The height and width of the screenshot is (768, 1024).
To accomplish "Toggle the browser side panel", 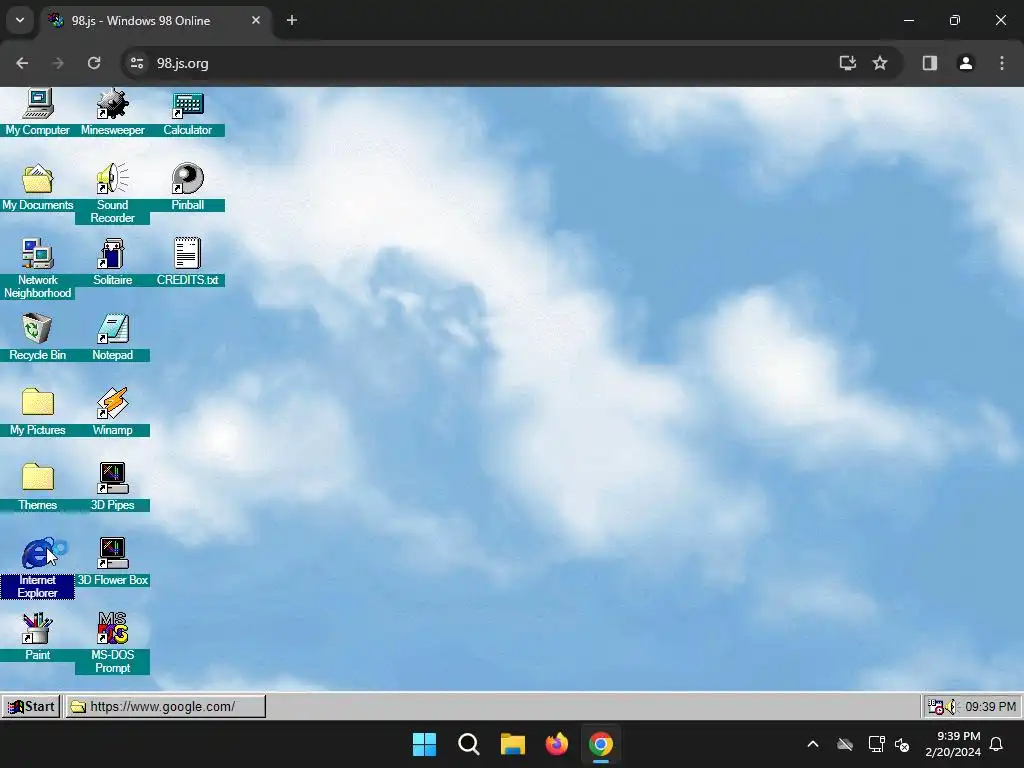I will pyautogui.click(x=930, y=63).
